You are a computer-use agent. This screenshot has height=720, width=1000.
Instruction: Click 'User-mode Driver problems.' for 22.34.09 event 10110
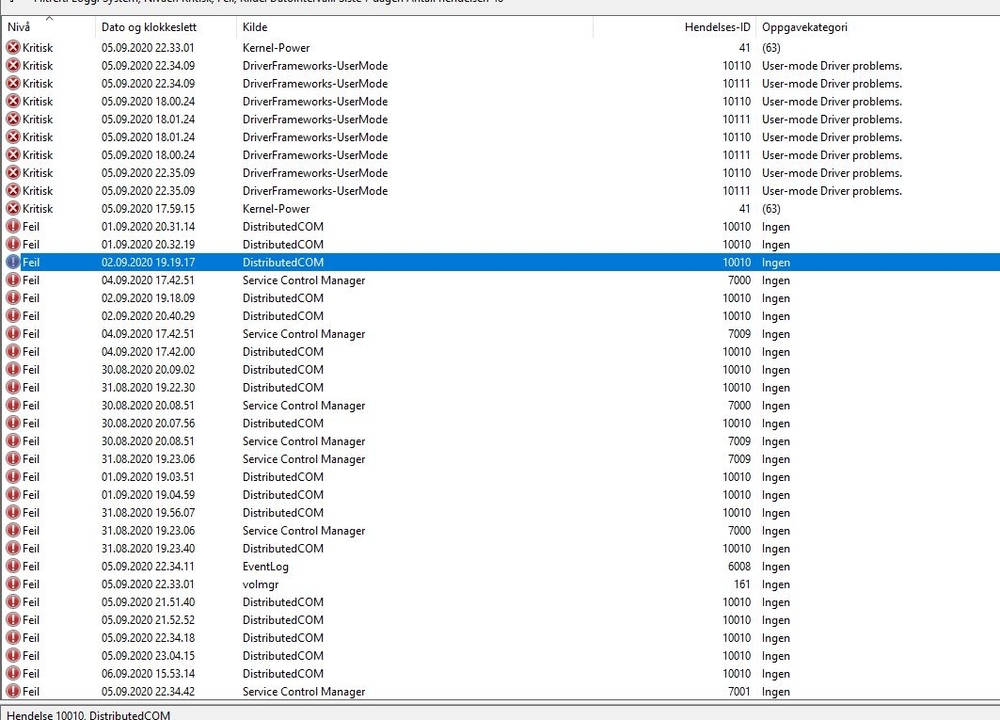(x=832, y=65)
